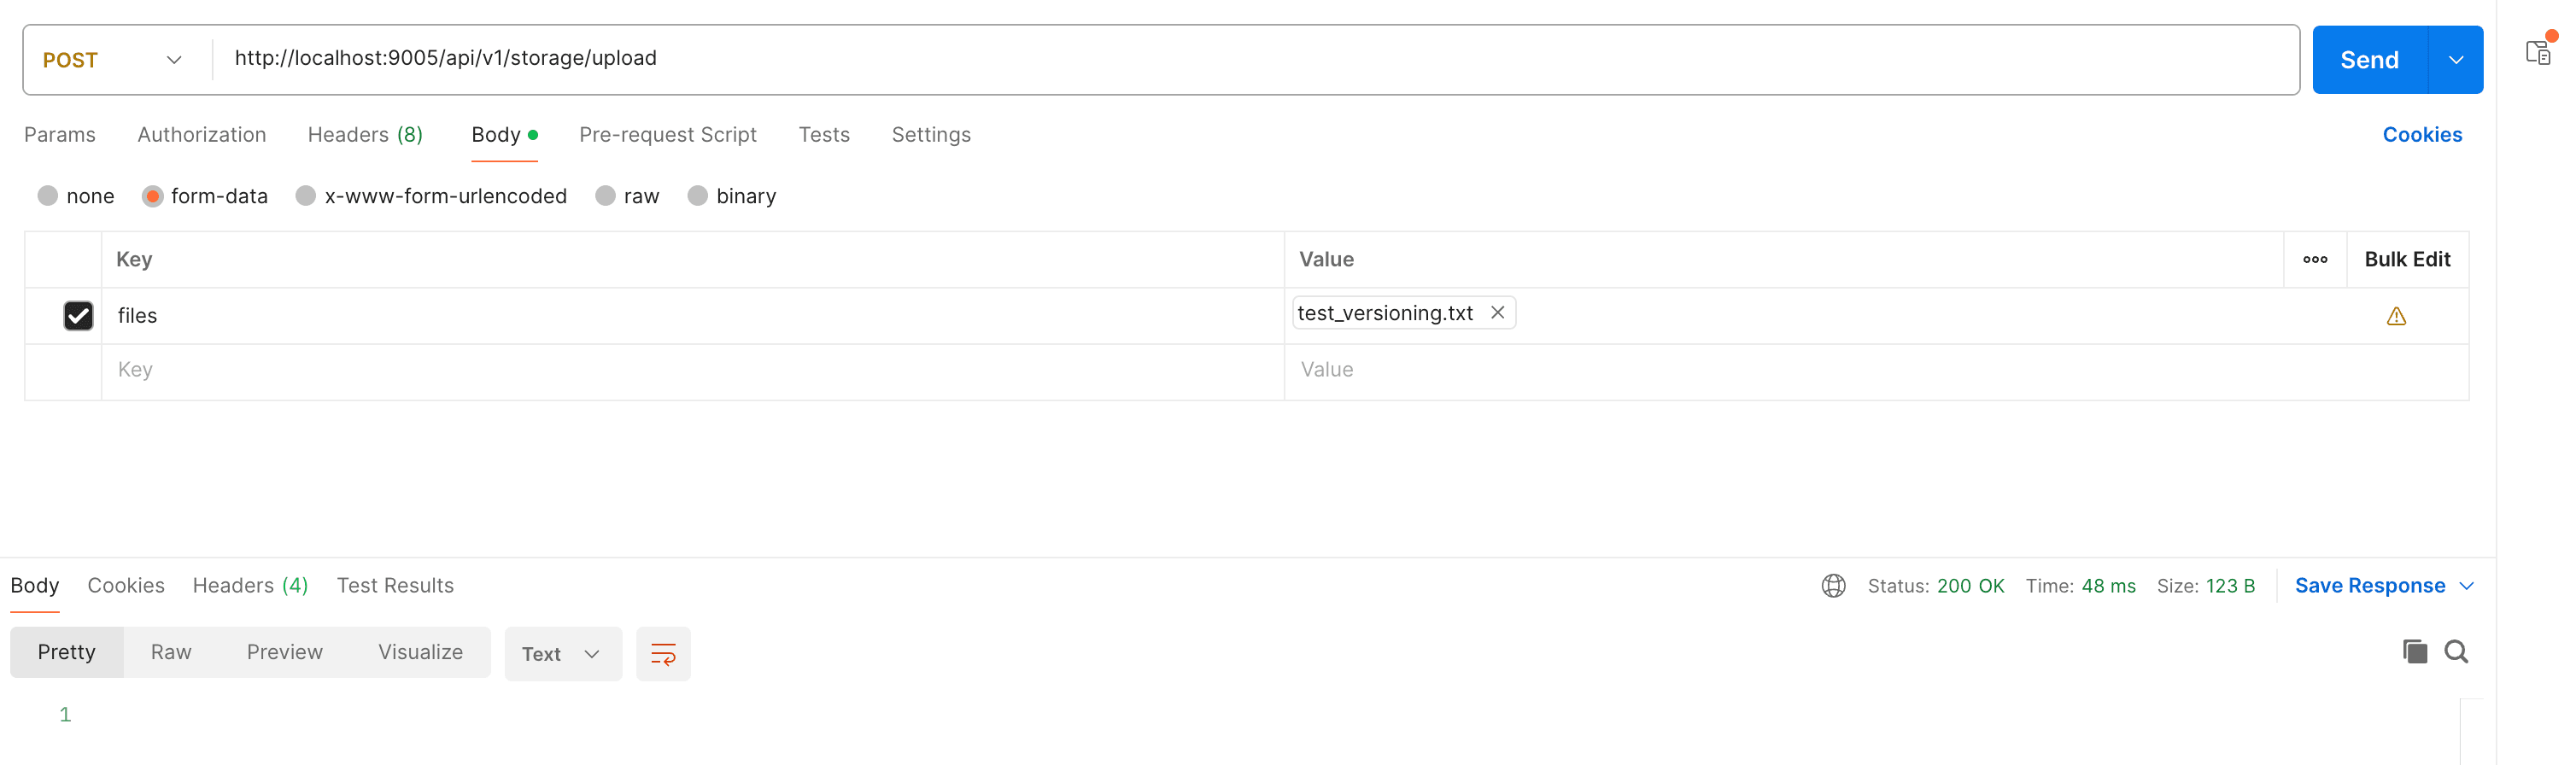
Task: Click the globe network icon near Status
Action: point(1833,586)
